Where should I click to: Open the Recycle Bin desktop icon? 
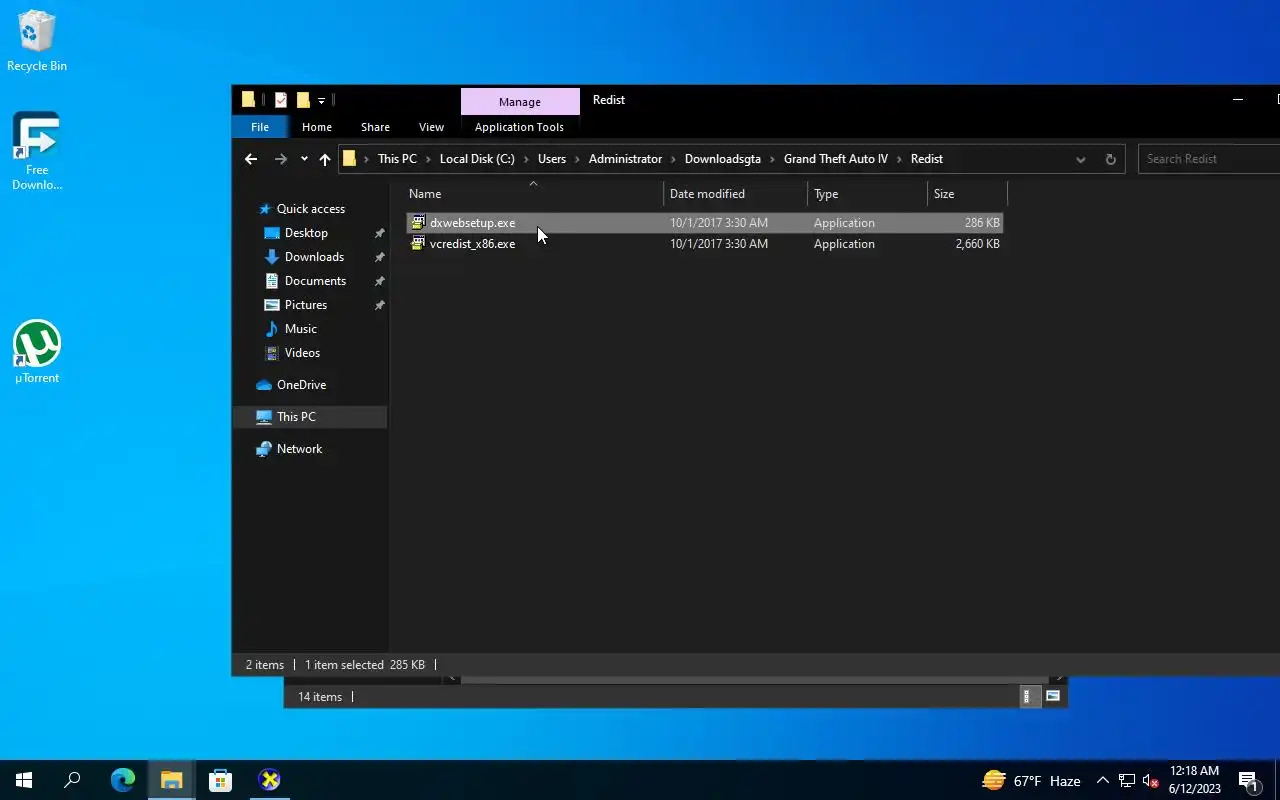tap(37, 41)
